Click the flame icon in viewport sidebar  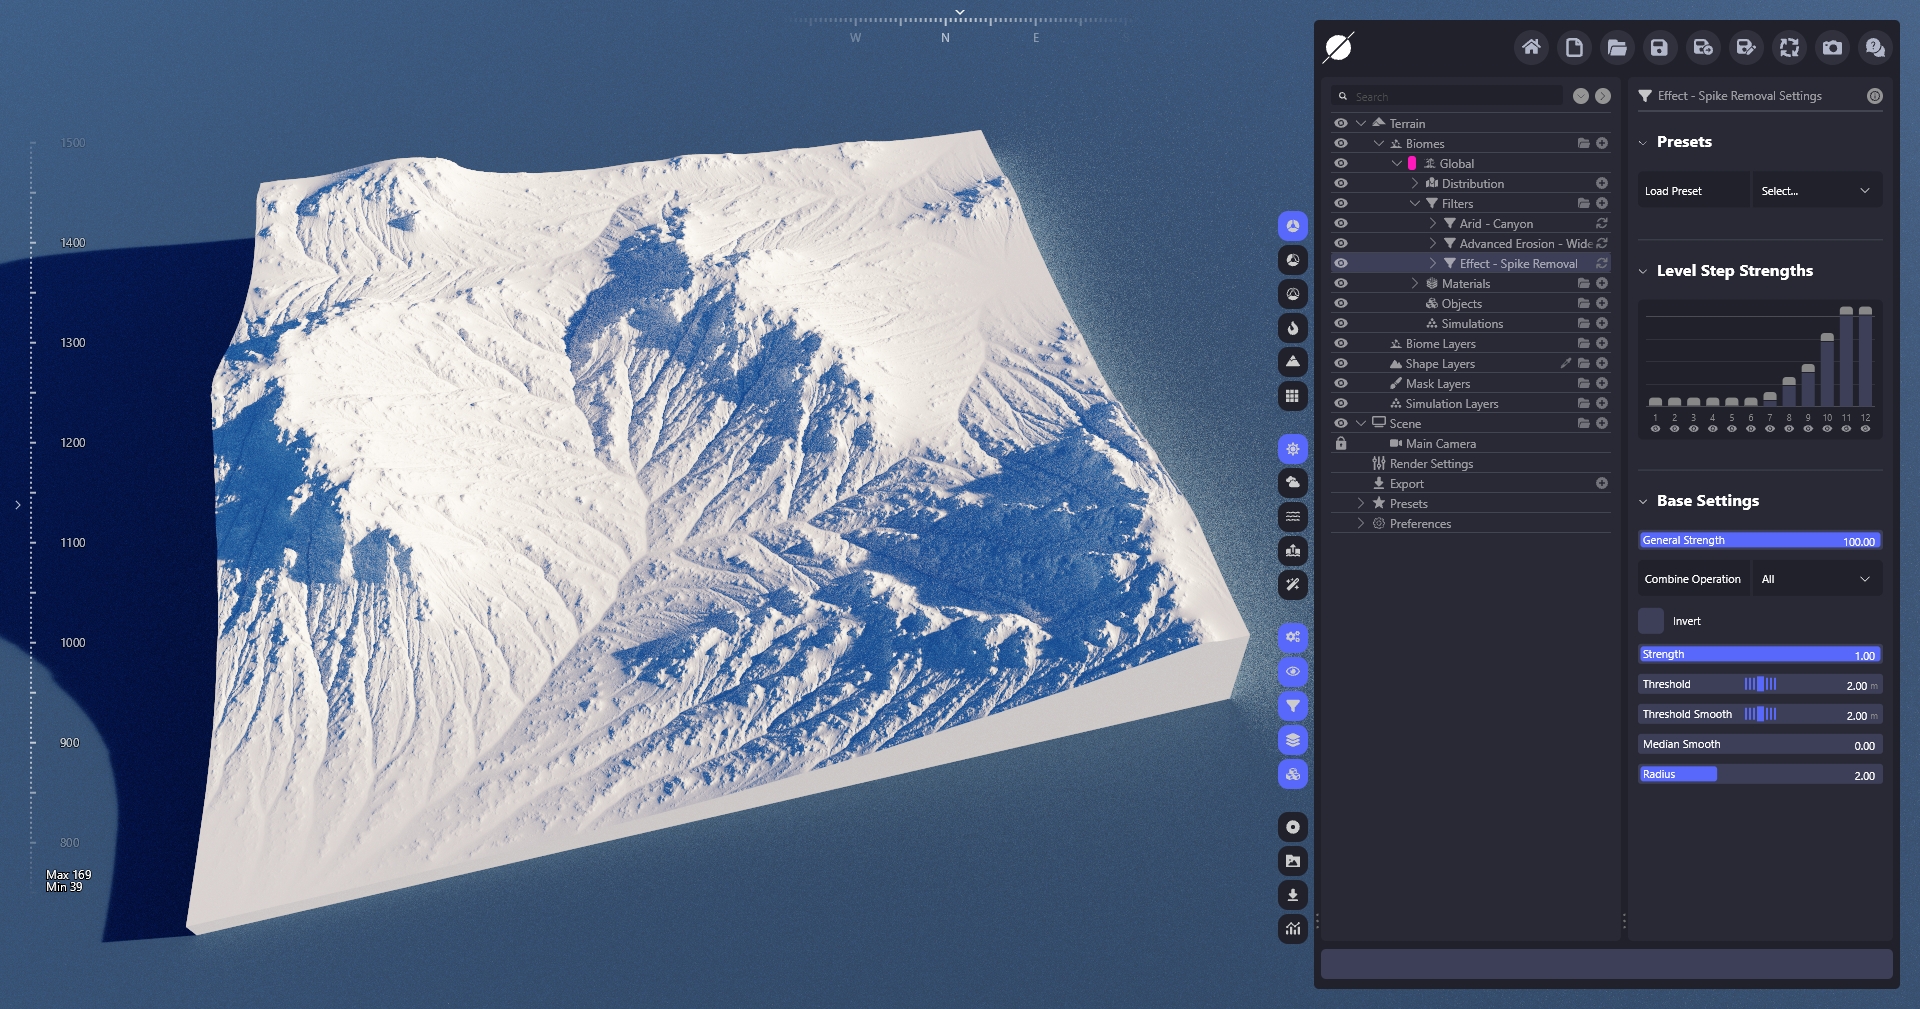pyautogui.click(x=1293, y=328)
